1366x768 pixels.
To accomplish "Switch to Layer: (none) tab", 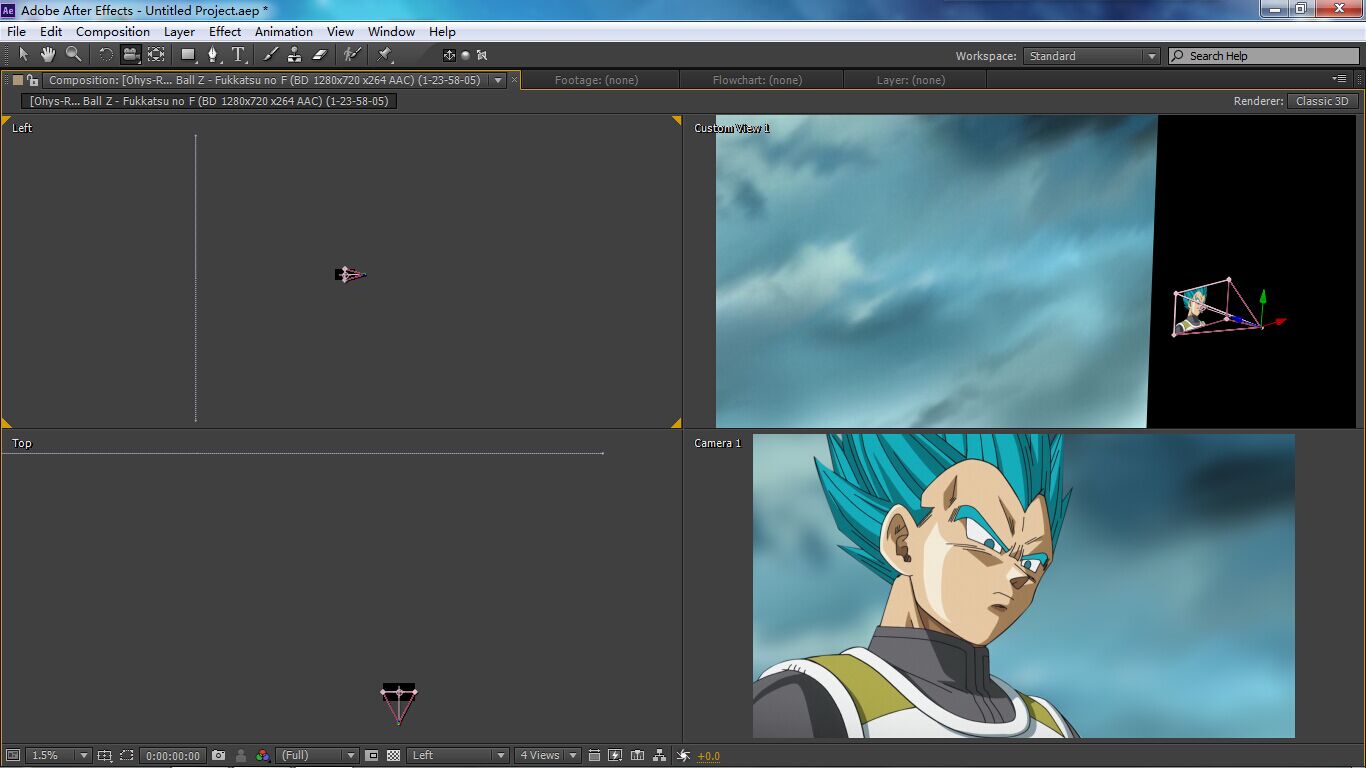I will pos(910,80).
